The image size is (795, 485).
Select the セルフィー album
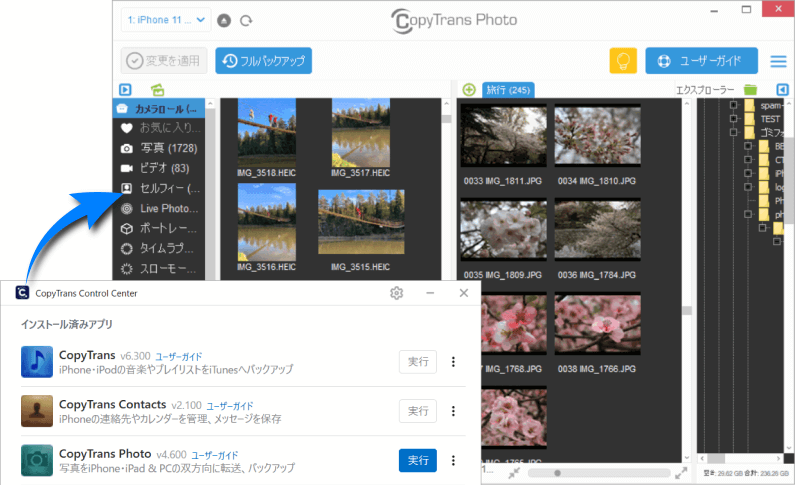(x=159, y=188)
